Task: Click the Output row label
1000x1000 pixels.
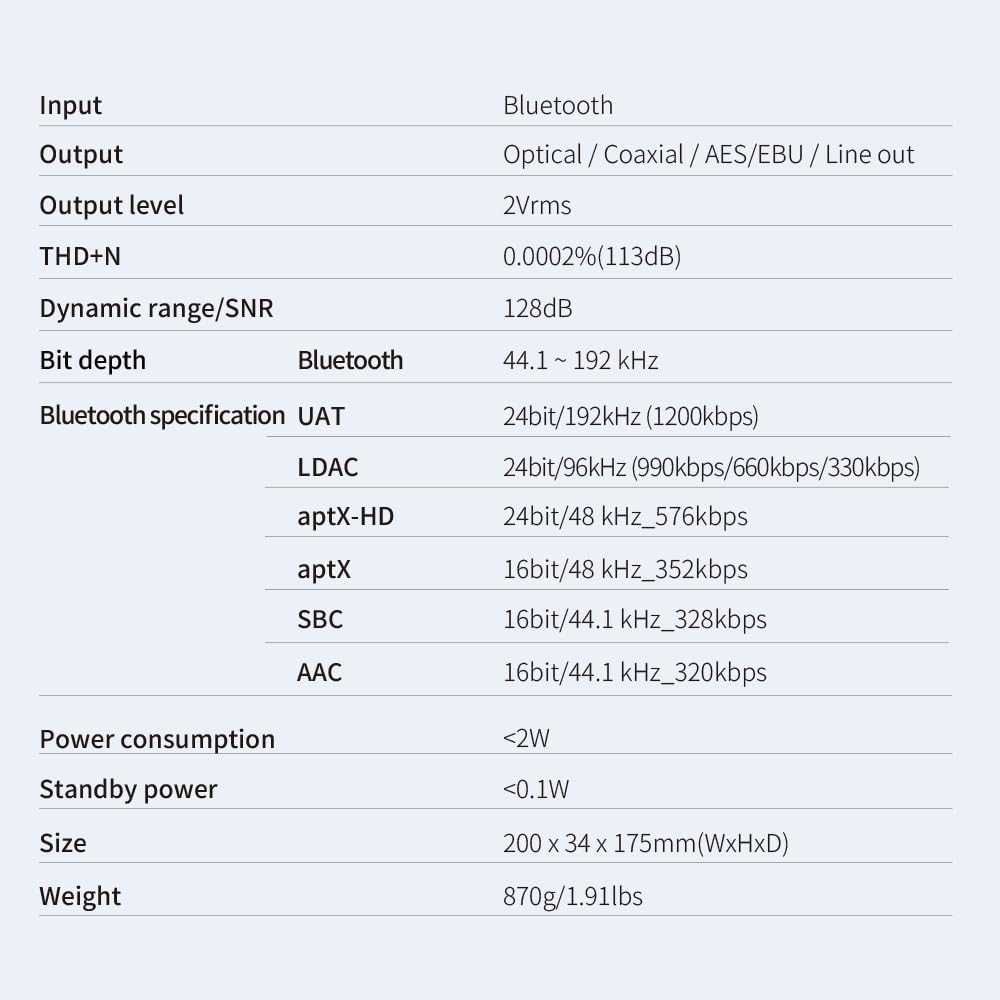Action: tap(81, 155)
